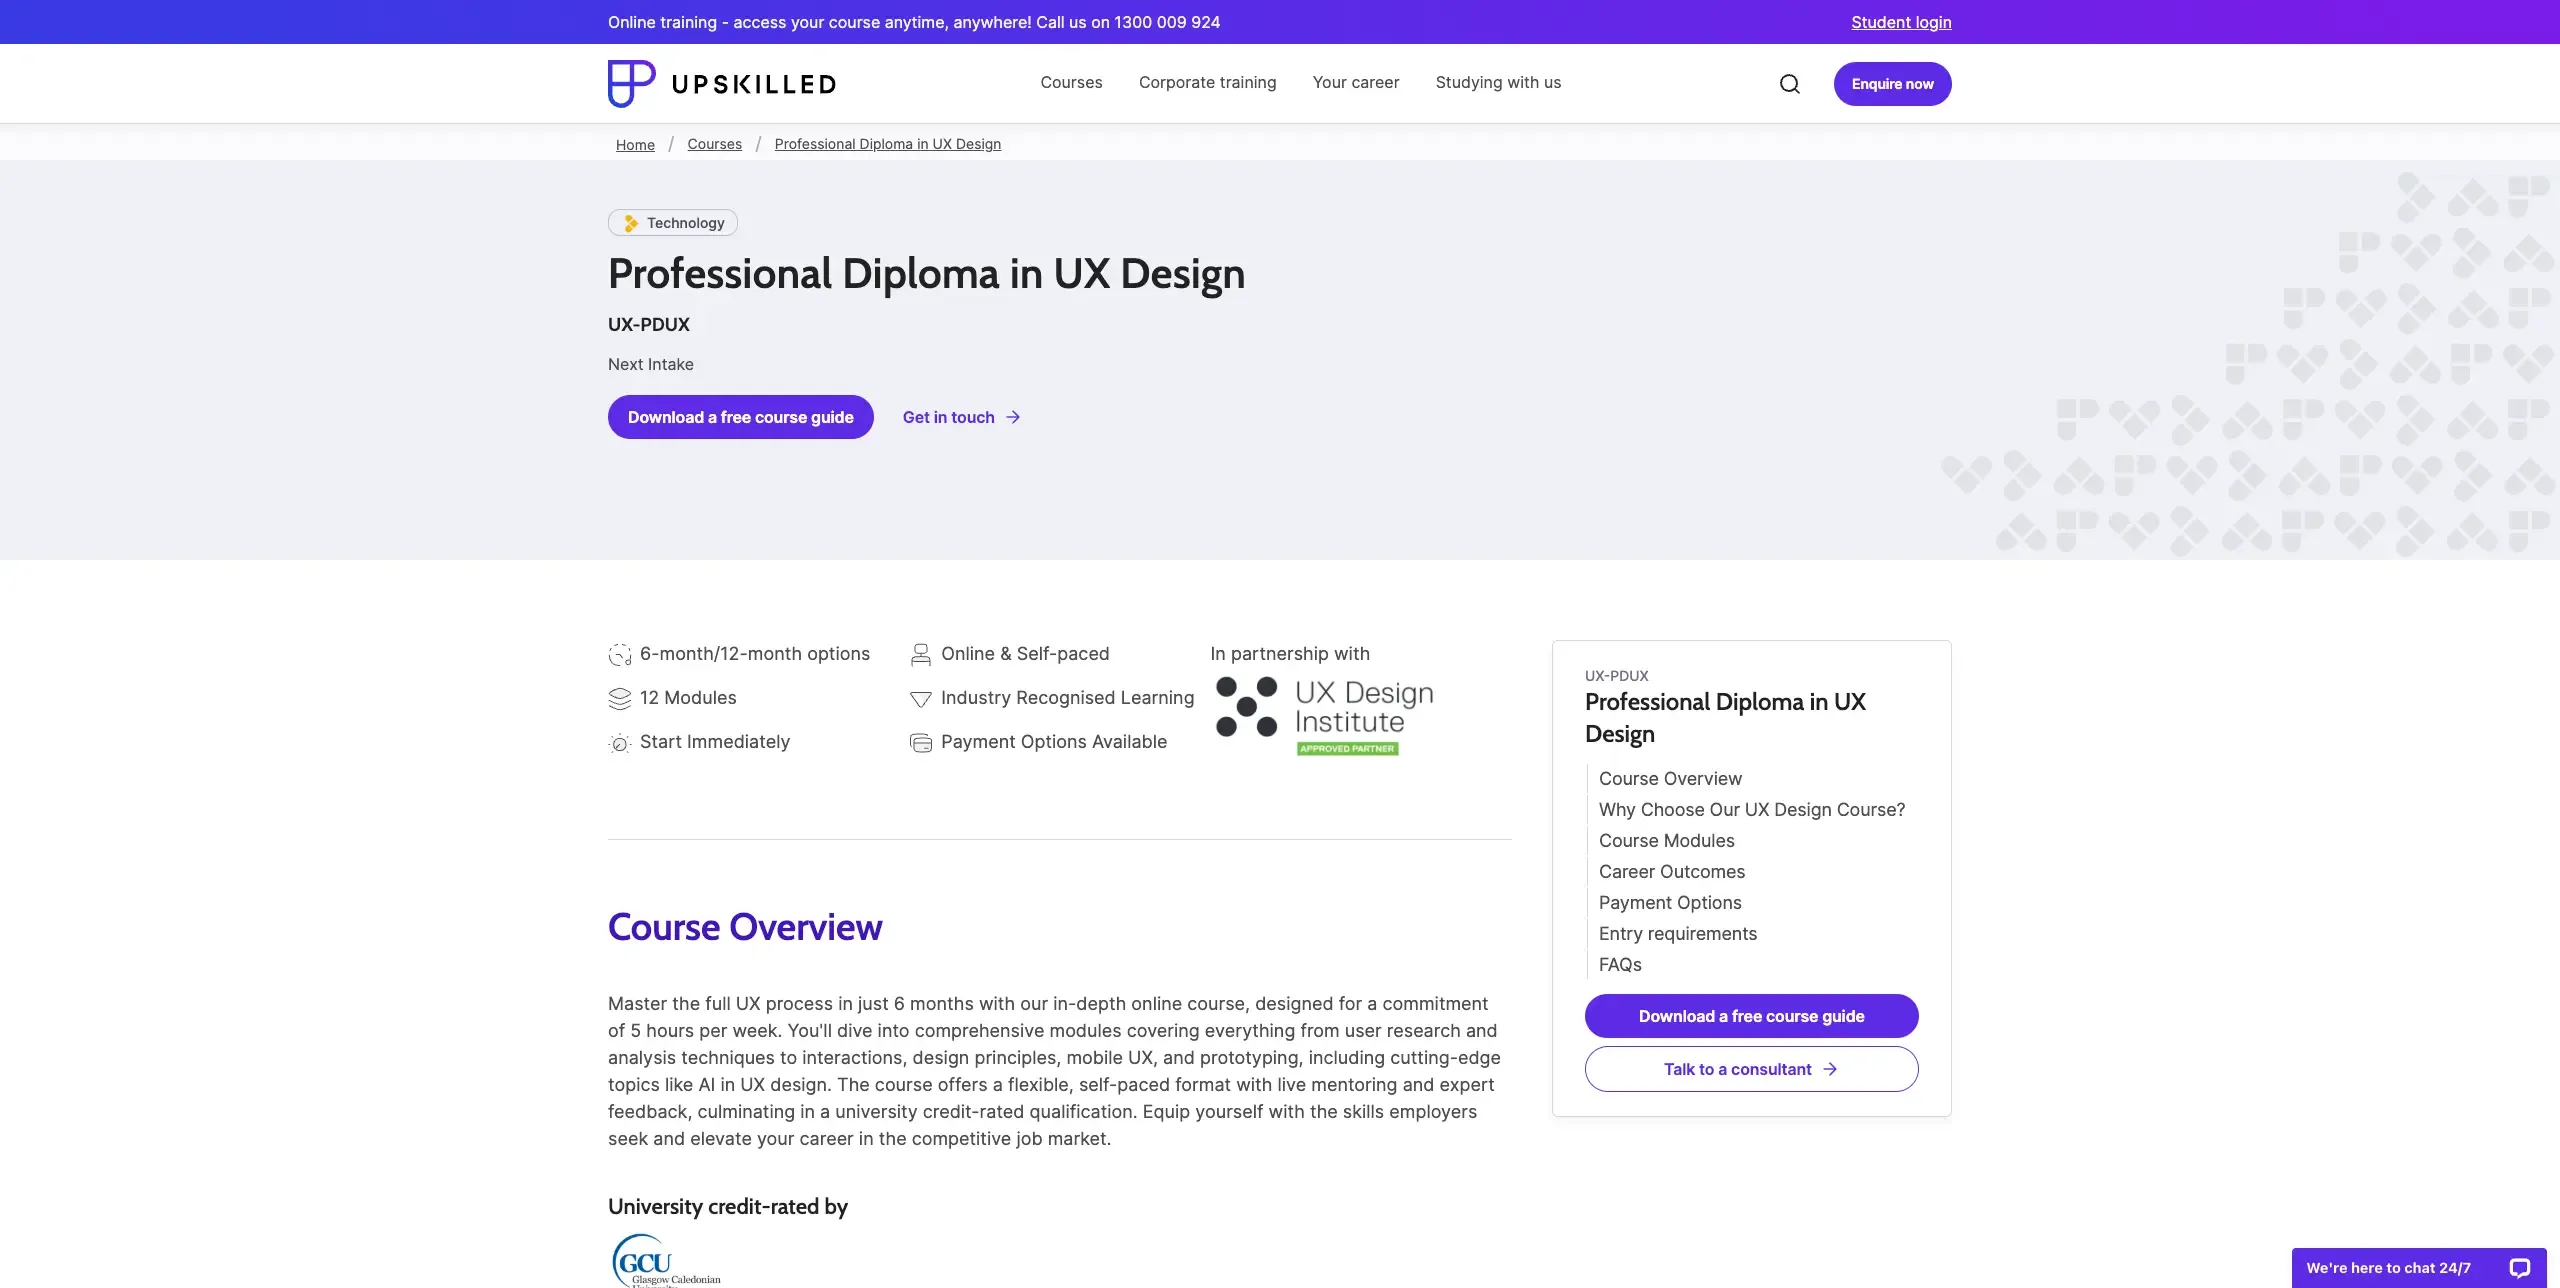Open the Student login link

(x=1899, y=21)
